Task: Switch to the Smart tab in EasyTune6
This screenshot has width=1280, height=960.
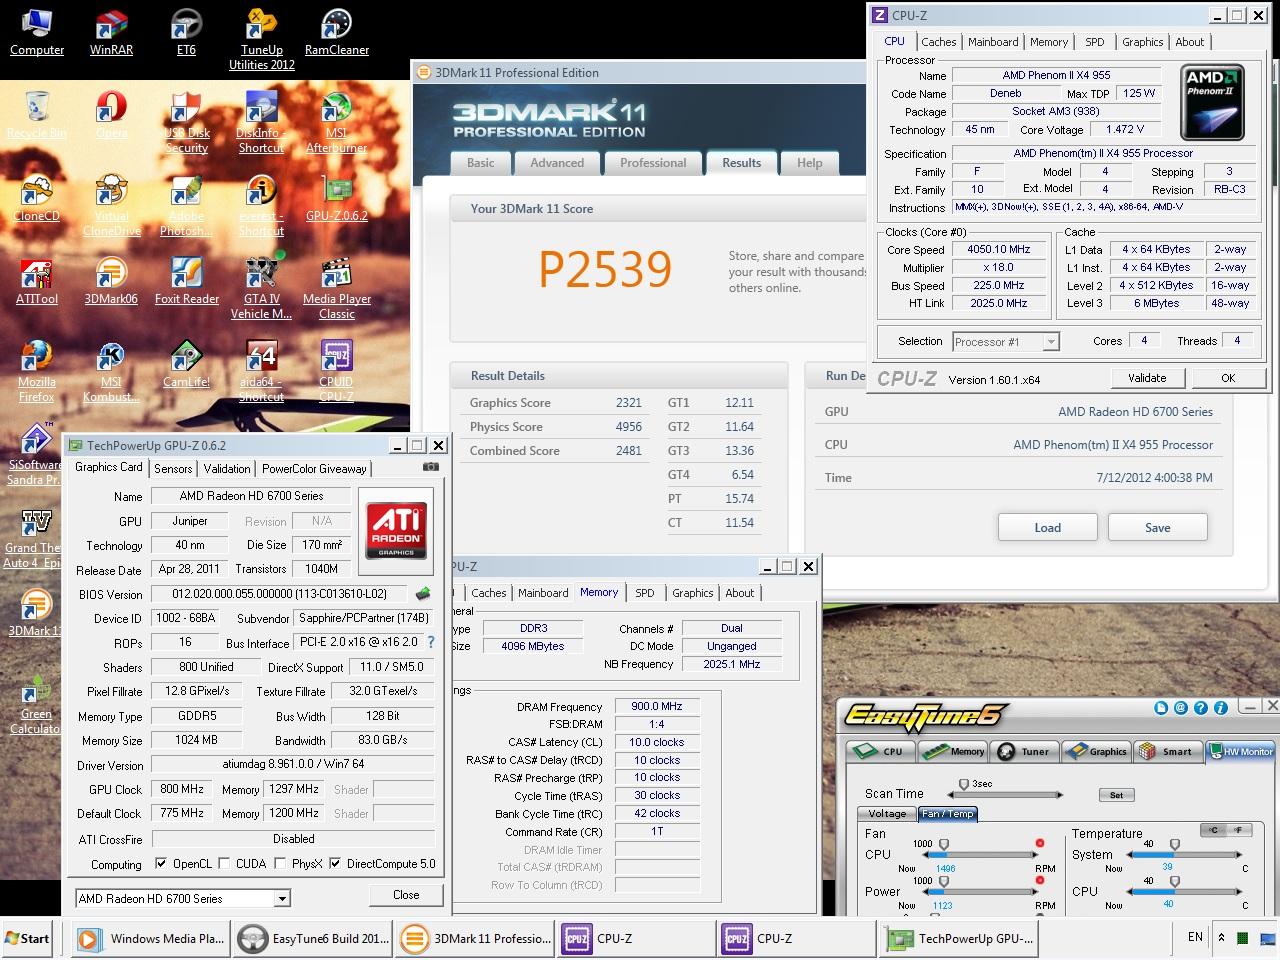Action: [1169, 751]
